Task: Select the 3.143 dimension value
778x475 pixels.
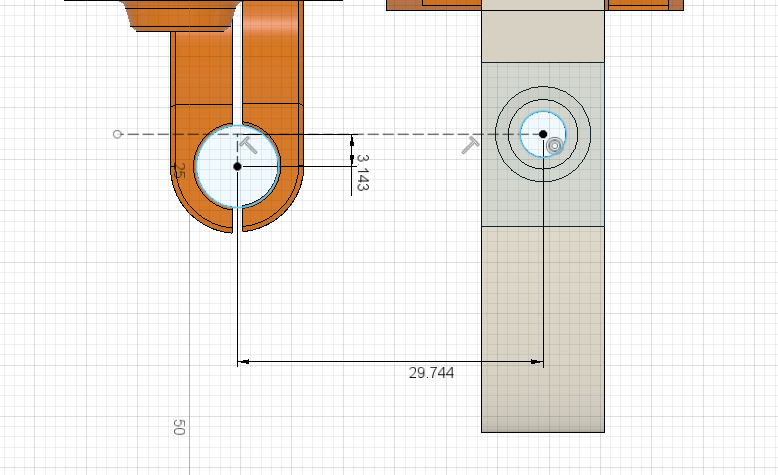Action: point(363,173)
